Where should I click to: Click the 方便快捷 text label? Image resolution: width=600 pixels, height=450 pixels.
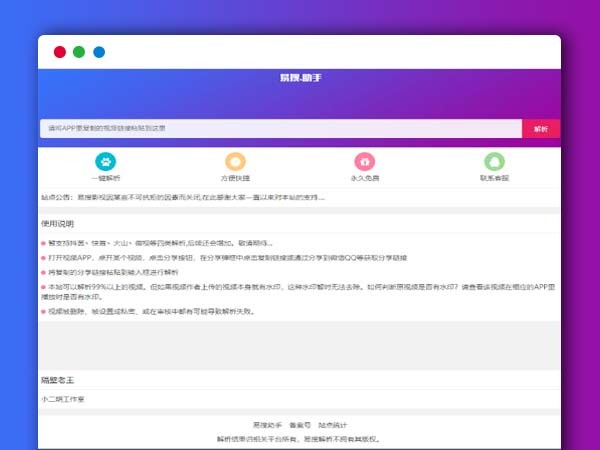235,178
